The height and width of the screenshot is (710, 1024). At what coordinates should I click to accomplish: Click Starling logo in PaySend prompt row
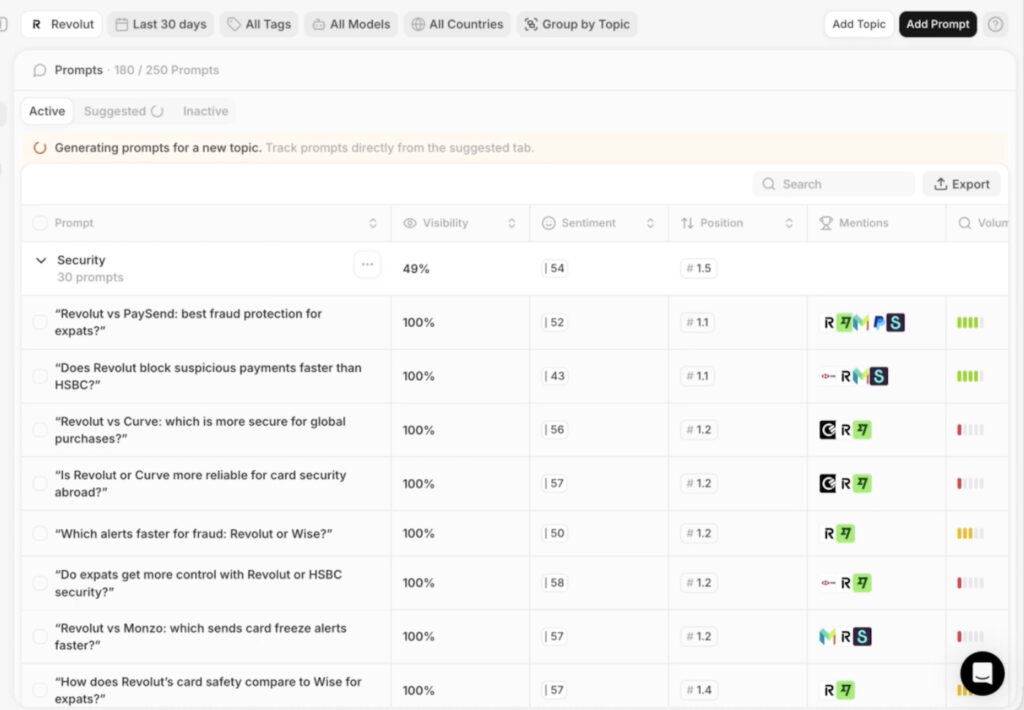coord(895,323)
